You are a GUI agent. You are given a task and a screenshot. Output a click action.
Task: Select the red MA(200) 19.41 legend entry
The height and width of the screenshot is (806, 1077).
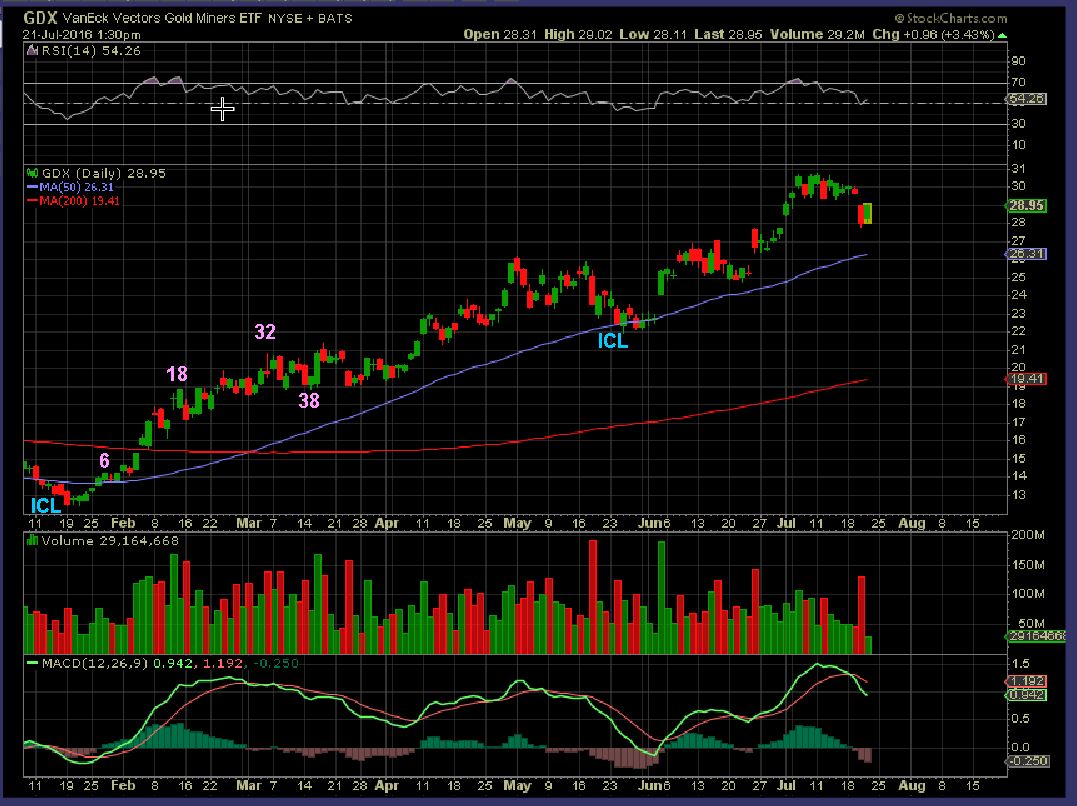73,201
